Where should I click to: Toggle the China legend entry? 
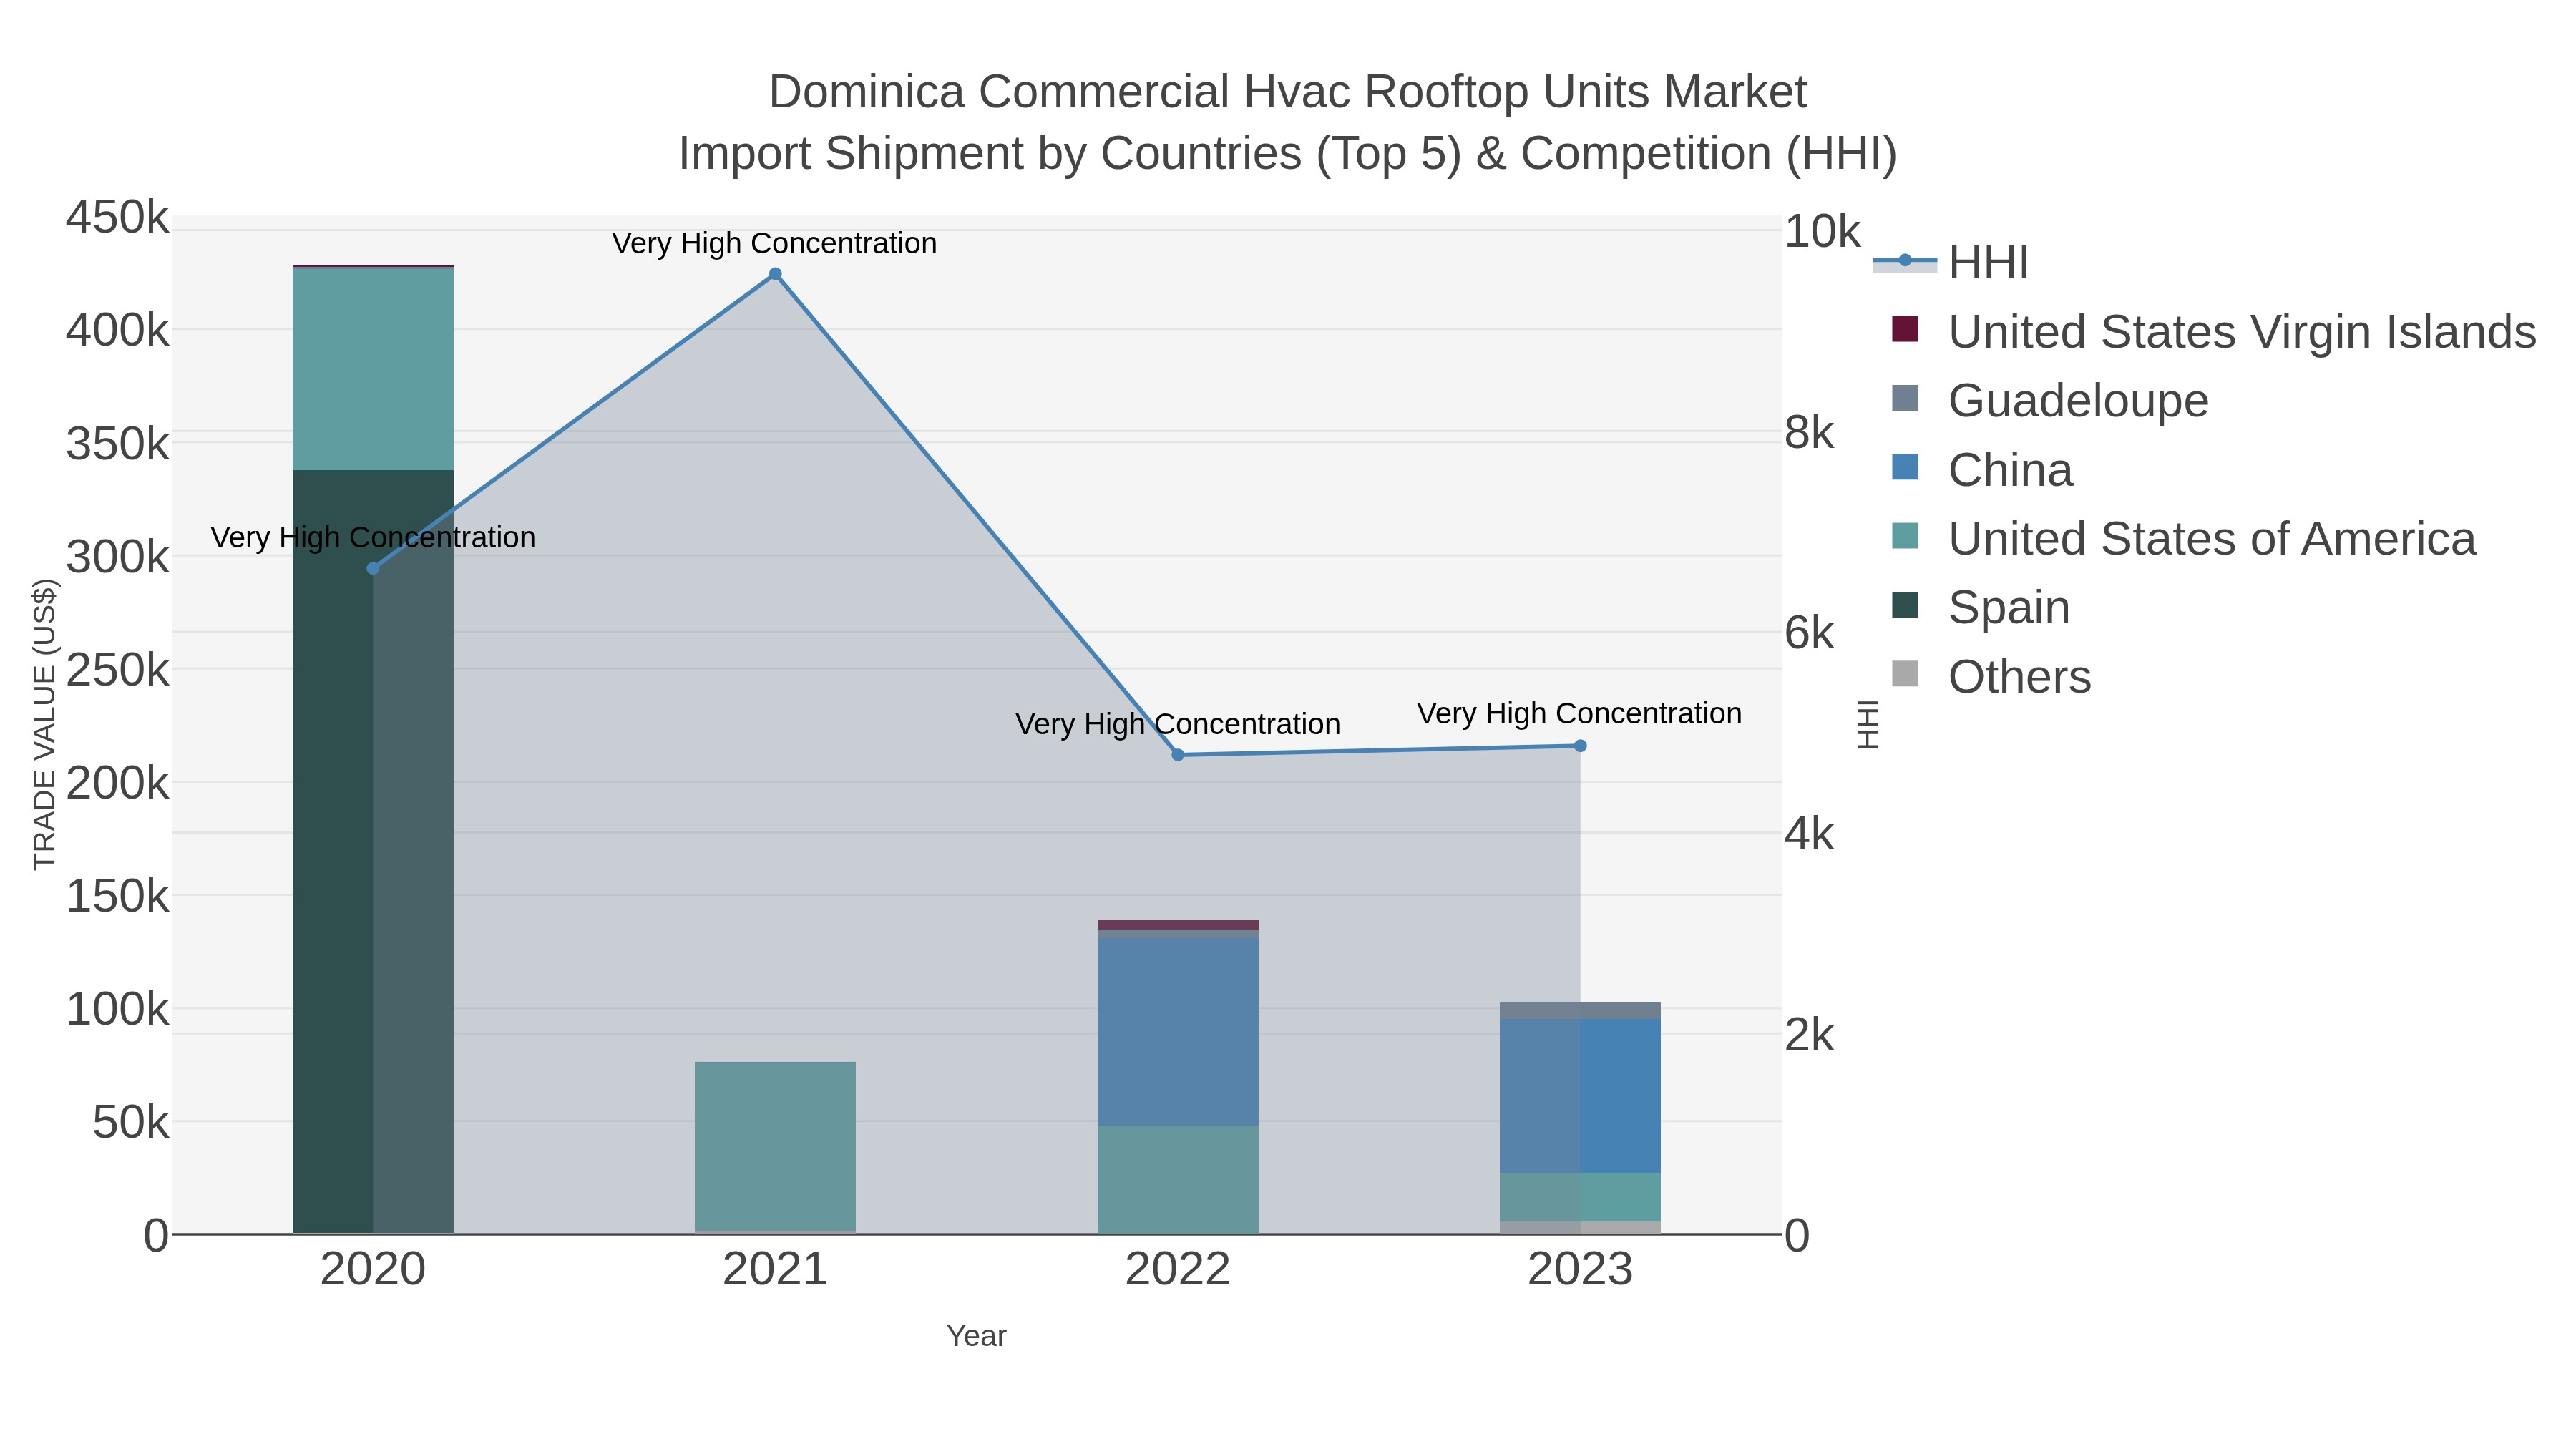click(x=1982, y=469)
